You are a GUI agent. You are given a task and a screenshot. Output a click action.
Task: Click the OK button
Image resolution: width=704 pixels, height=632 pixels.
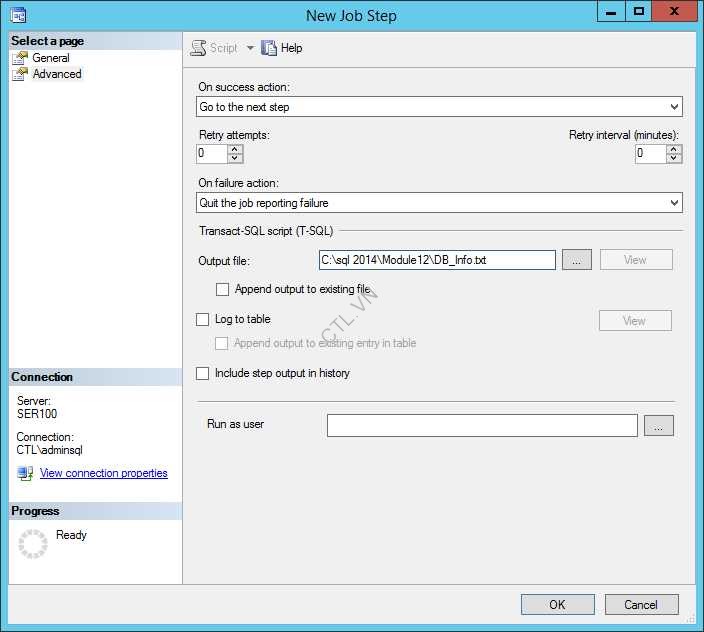[558, 605]
